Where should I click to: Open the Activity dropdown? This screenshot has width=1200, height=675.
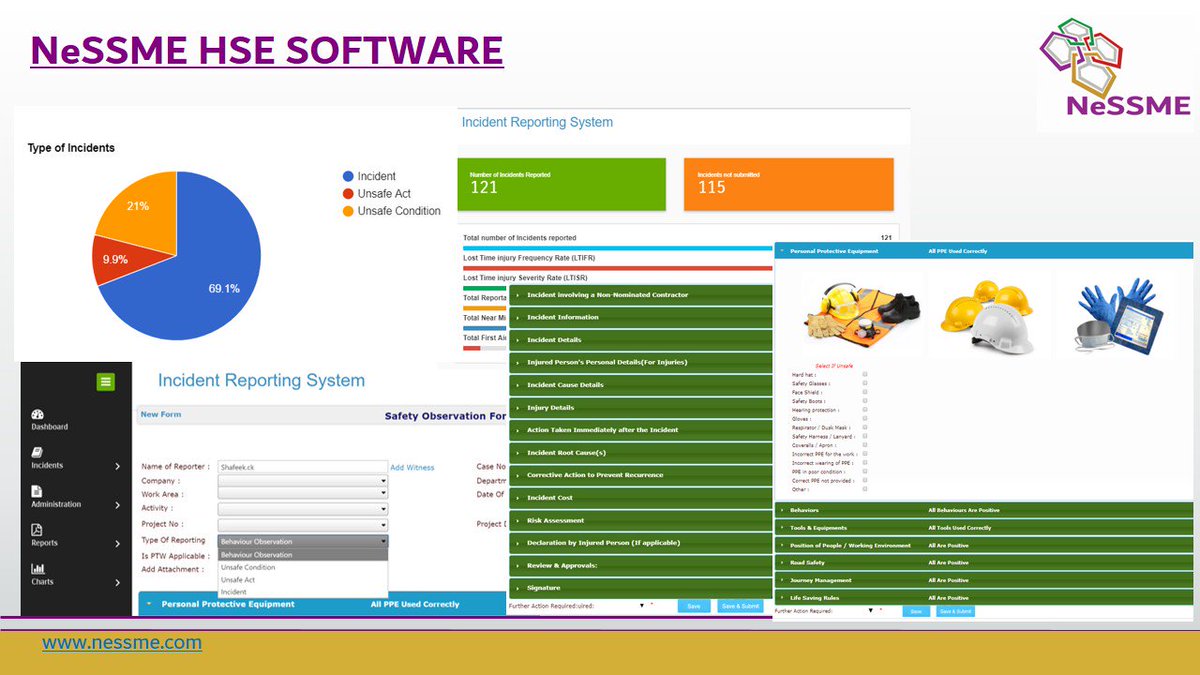(303, 509)
